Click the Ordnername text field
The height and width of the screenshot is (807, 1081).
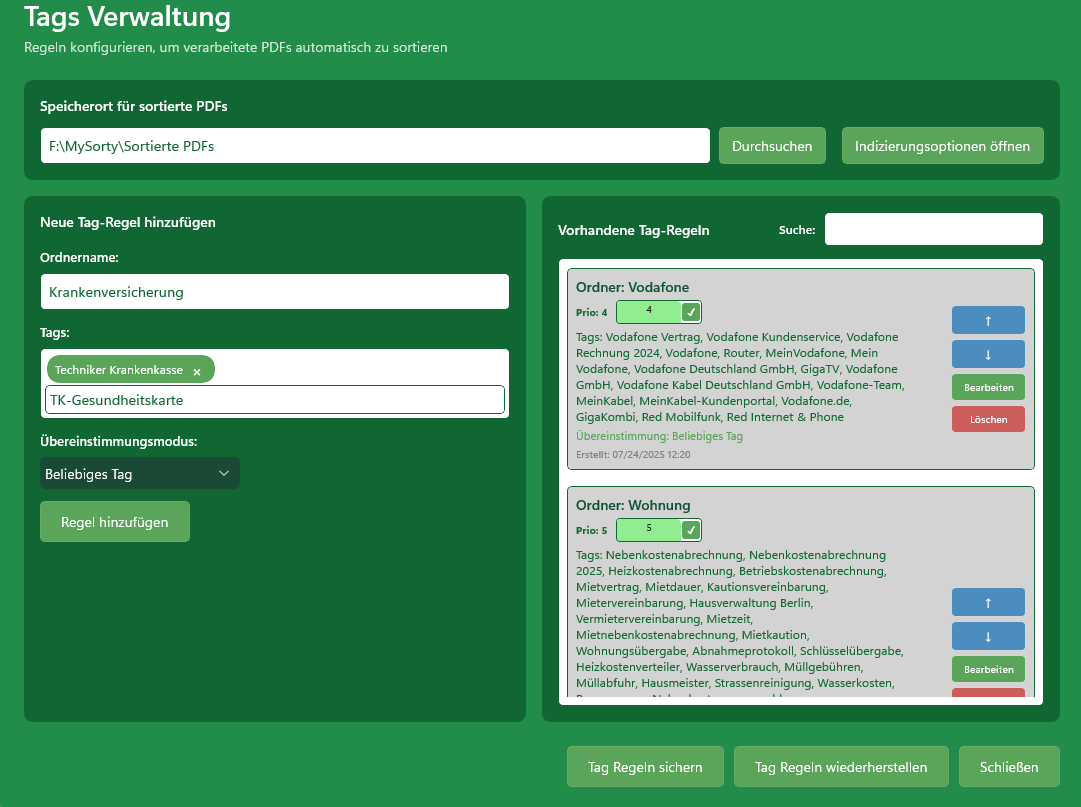[274, 292]
